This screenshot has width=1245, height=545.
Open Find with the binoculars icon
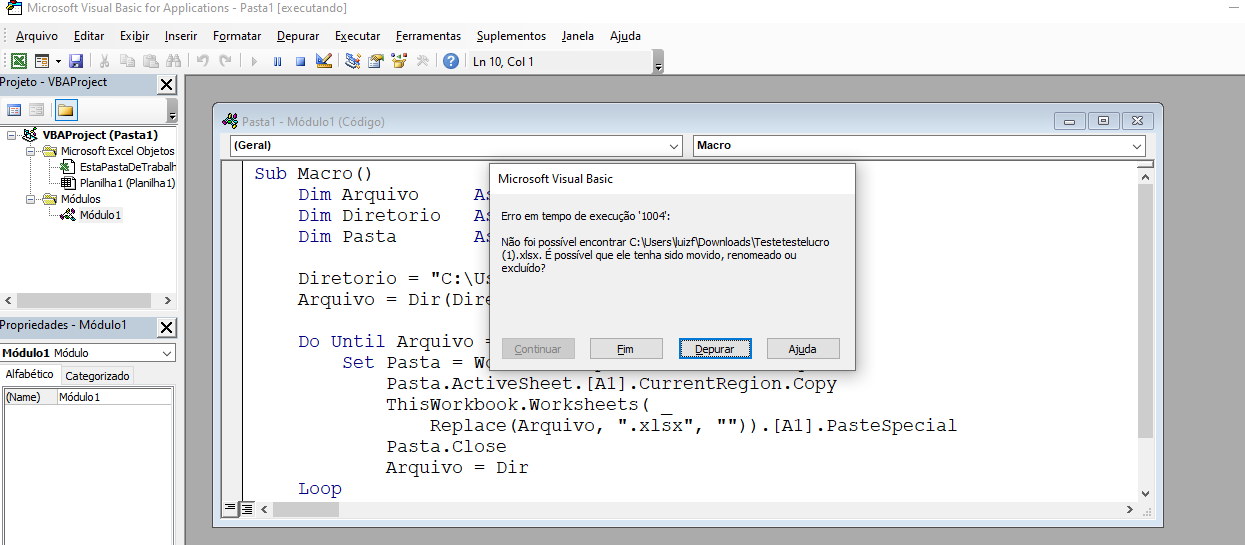tap(173, 61)
